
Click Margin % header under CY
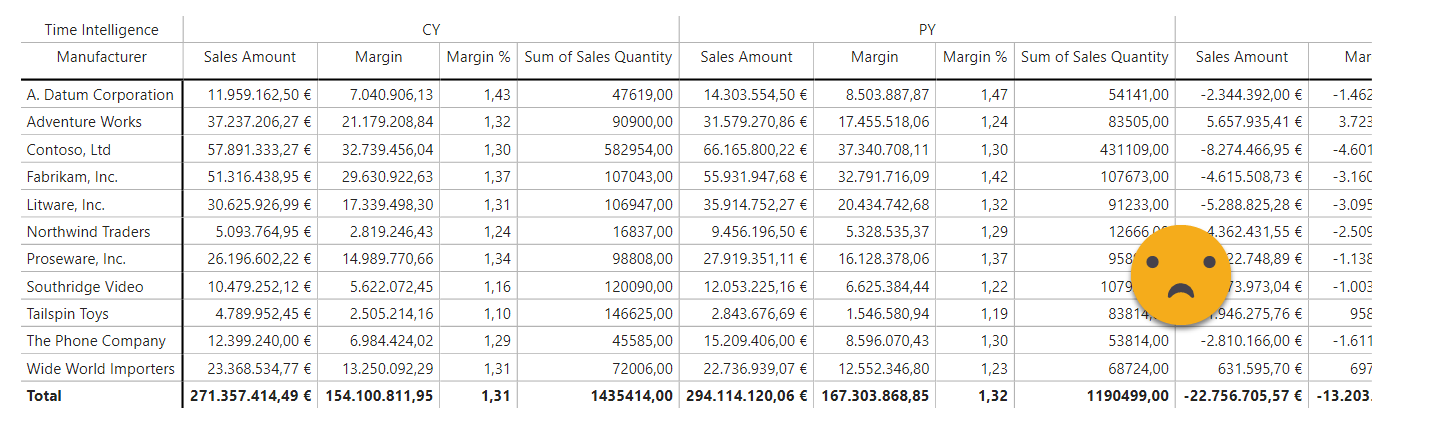point(478,57)
